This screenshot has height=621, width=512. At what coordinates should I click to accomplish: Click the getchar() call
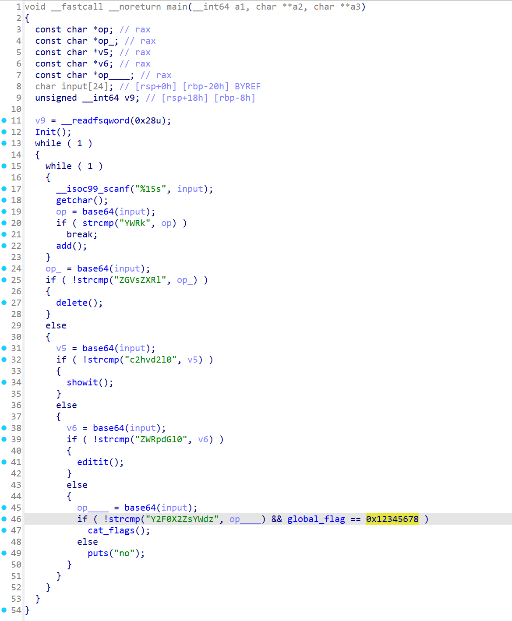tap(82, 200)
